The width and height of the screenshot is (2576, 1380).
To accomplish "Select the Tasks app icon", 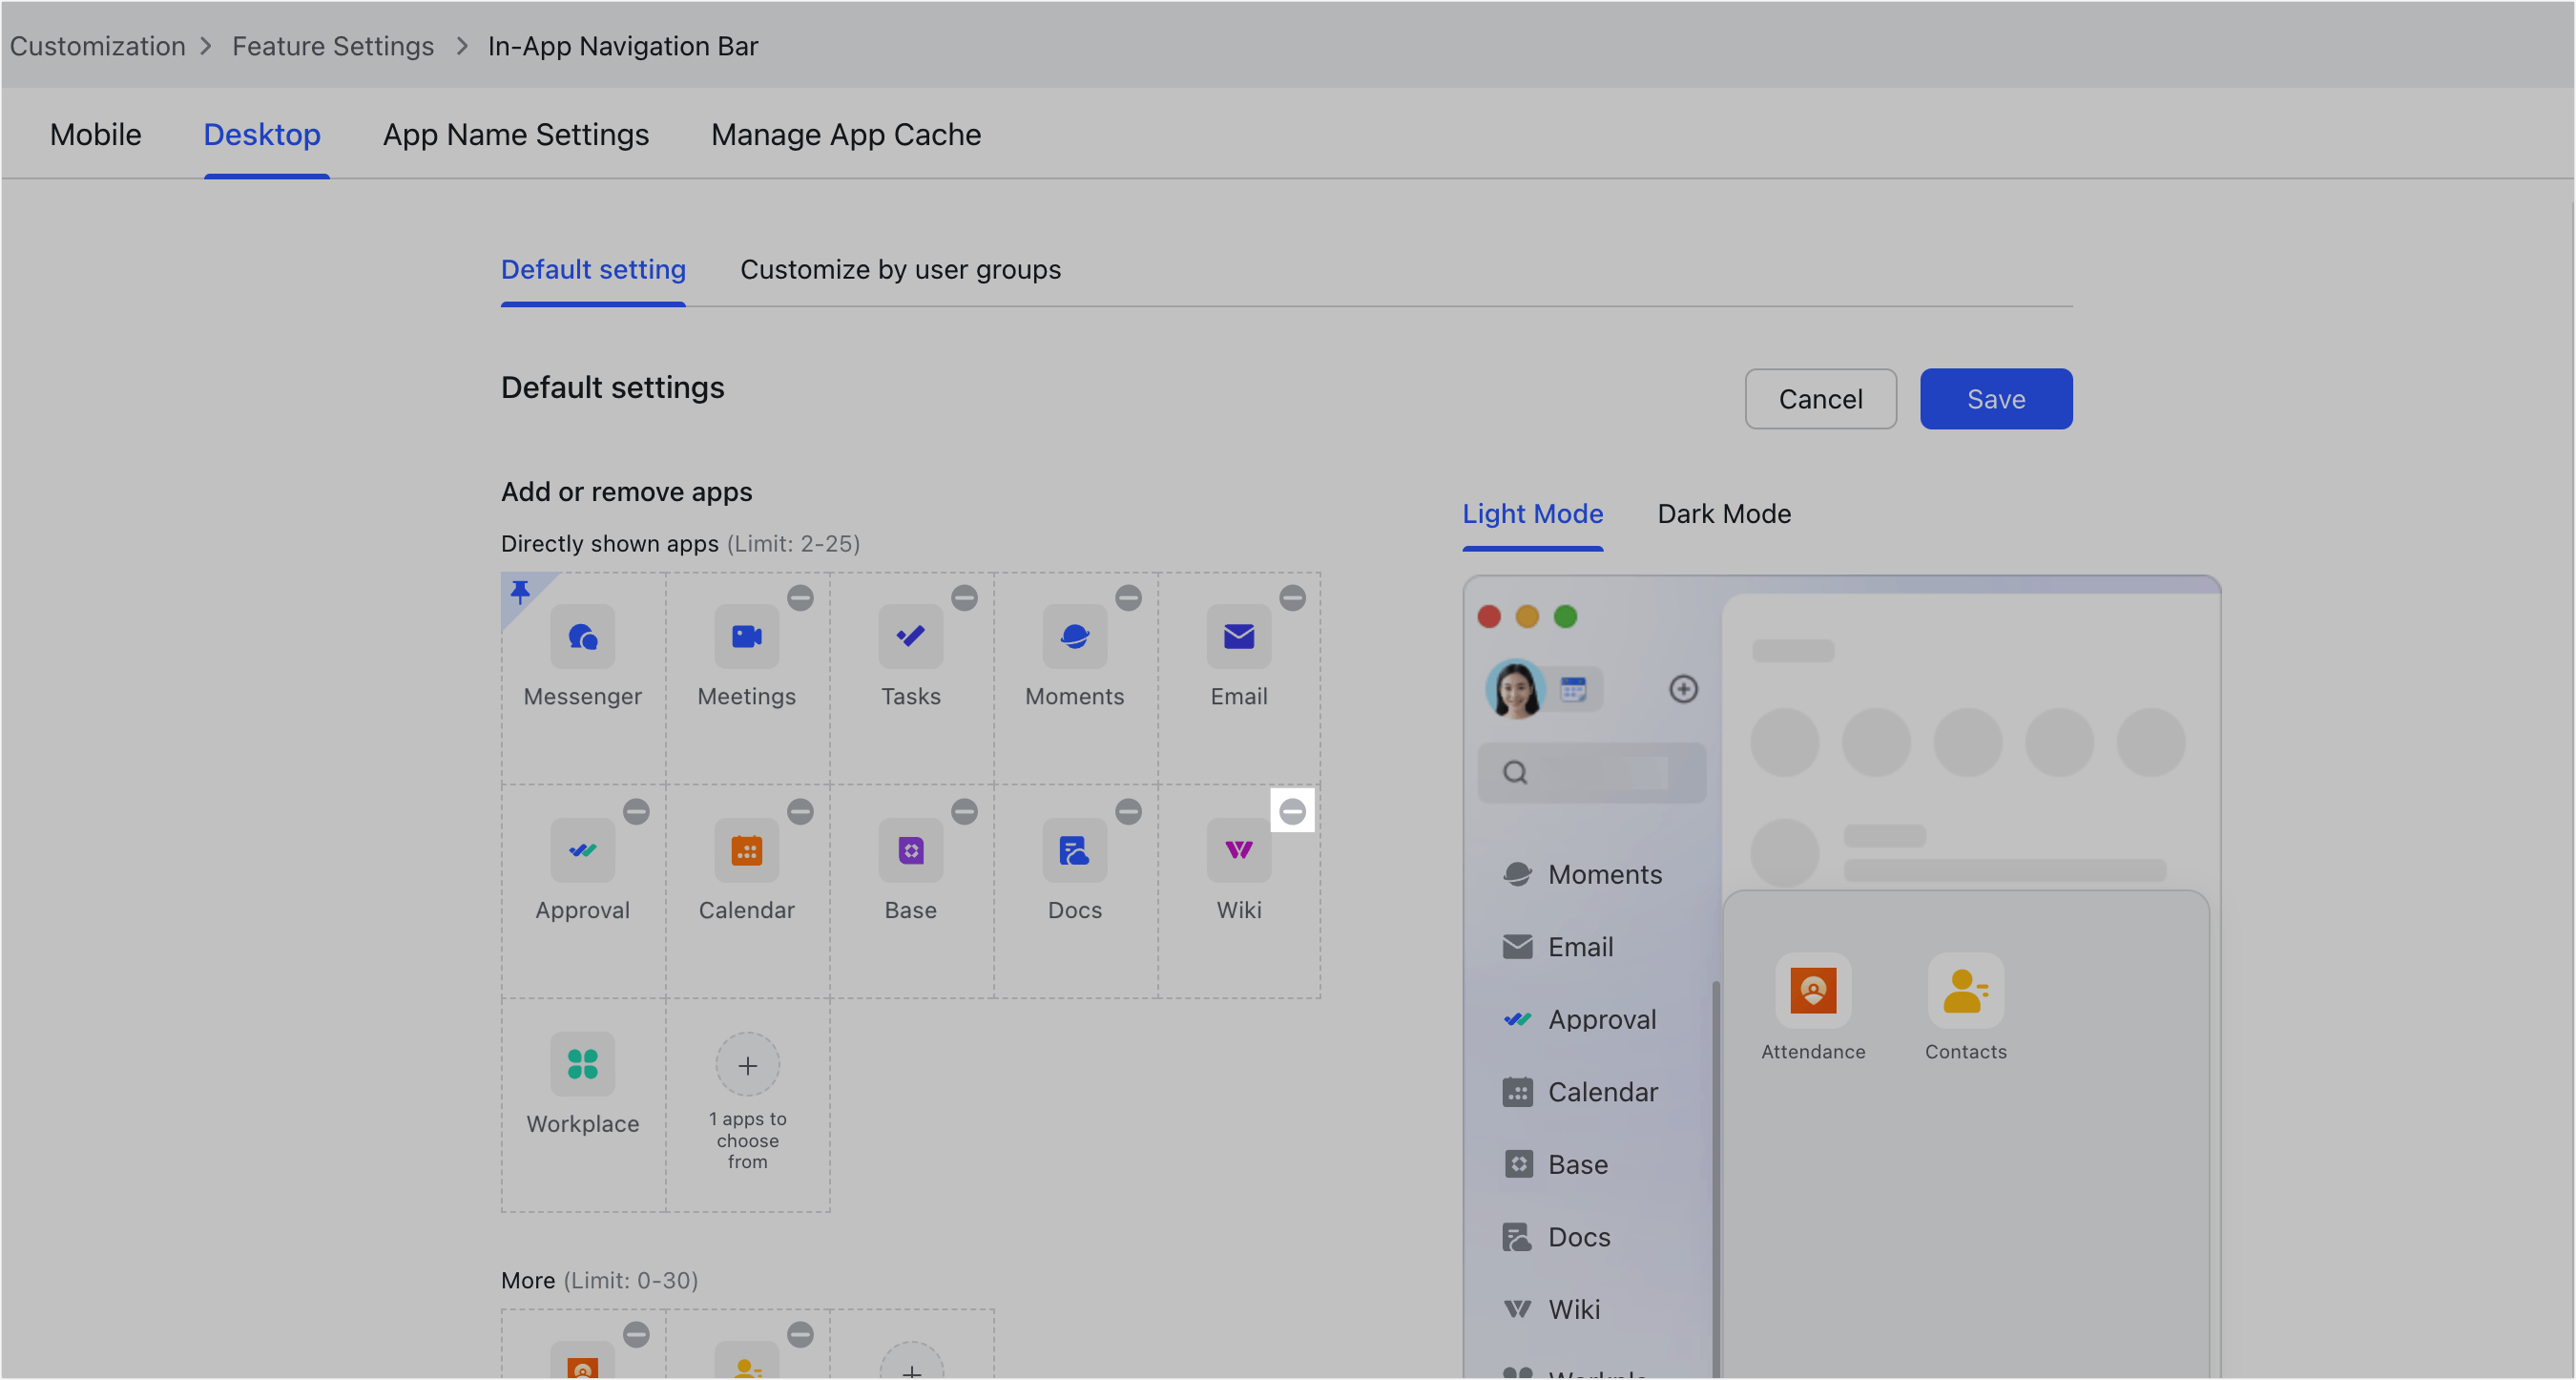I will (x=910, y=636).
